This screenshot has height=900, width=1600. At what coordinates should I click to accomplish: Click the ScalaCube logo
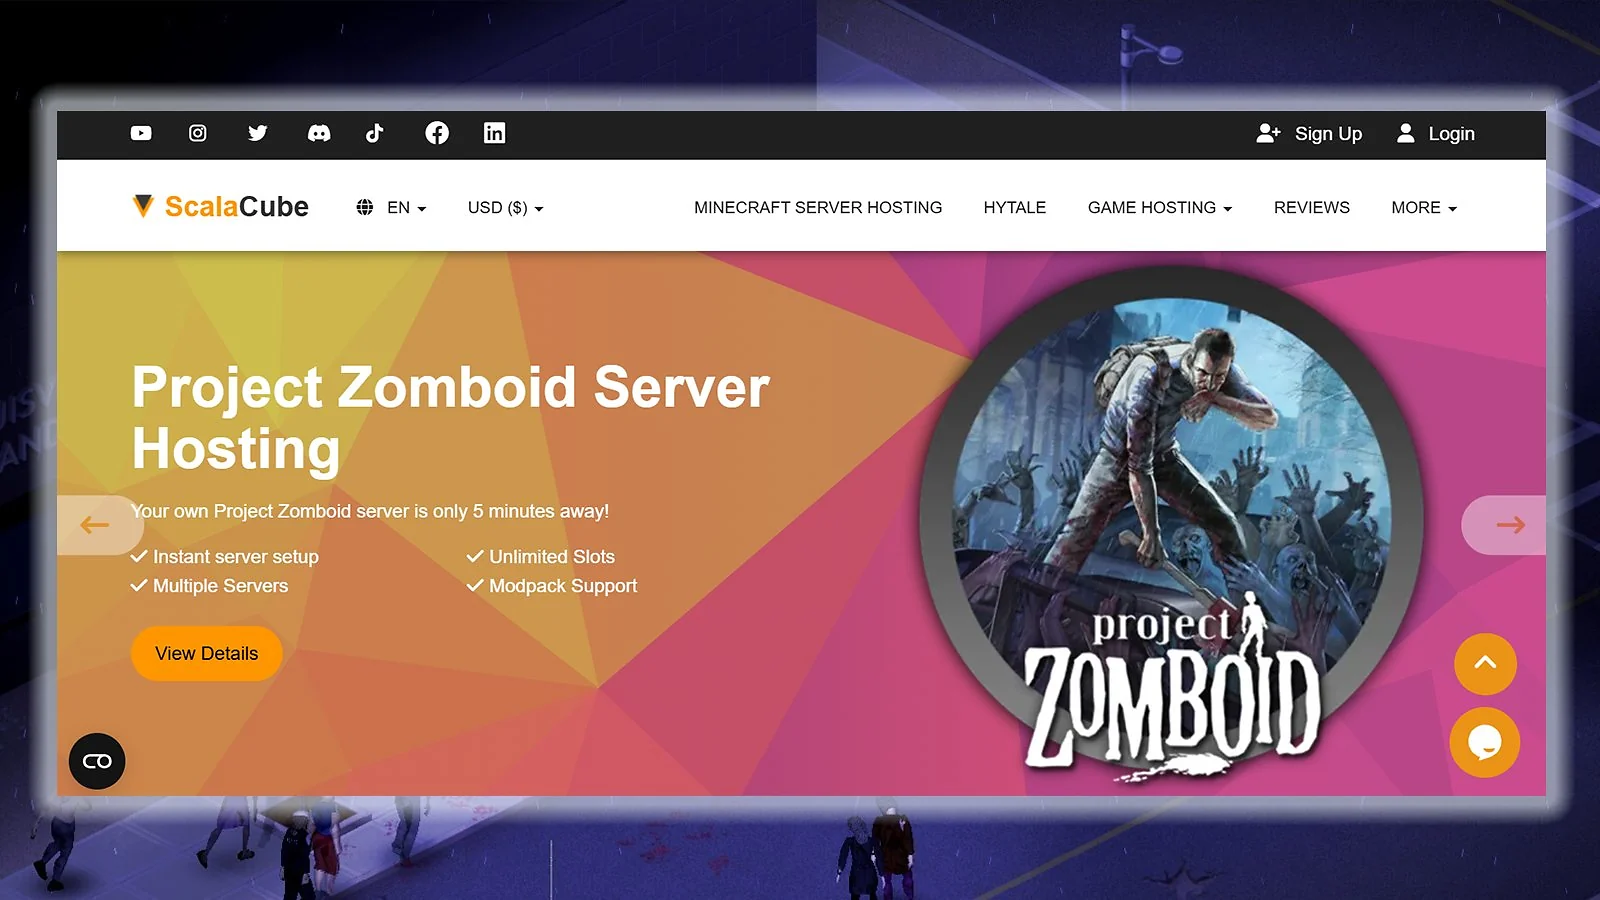pos(221,206)
